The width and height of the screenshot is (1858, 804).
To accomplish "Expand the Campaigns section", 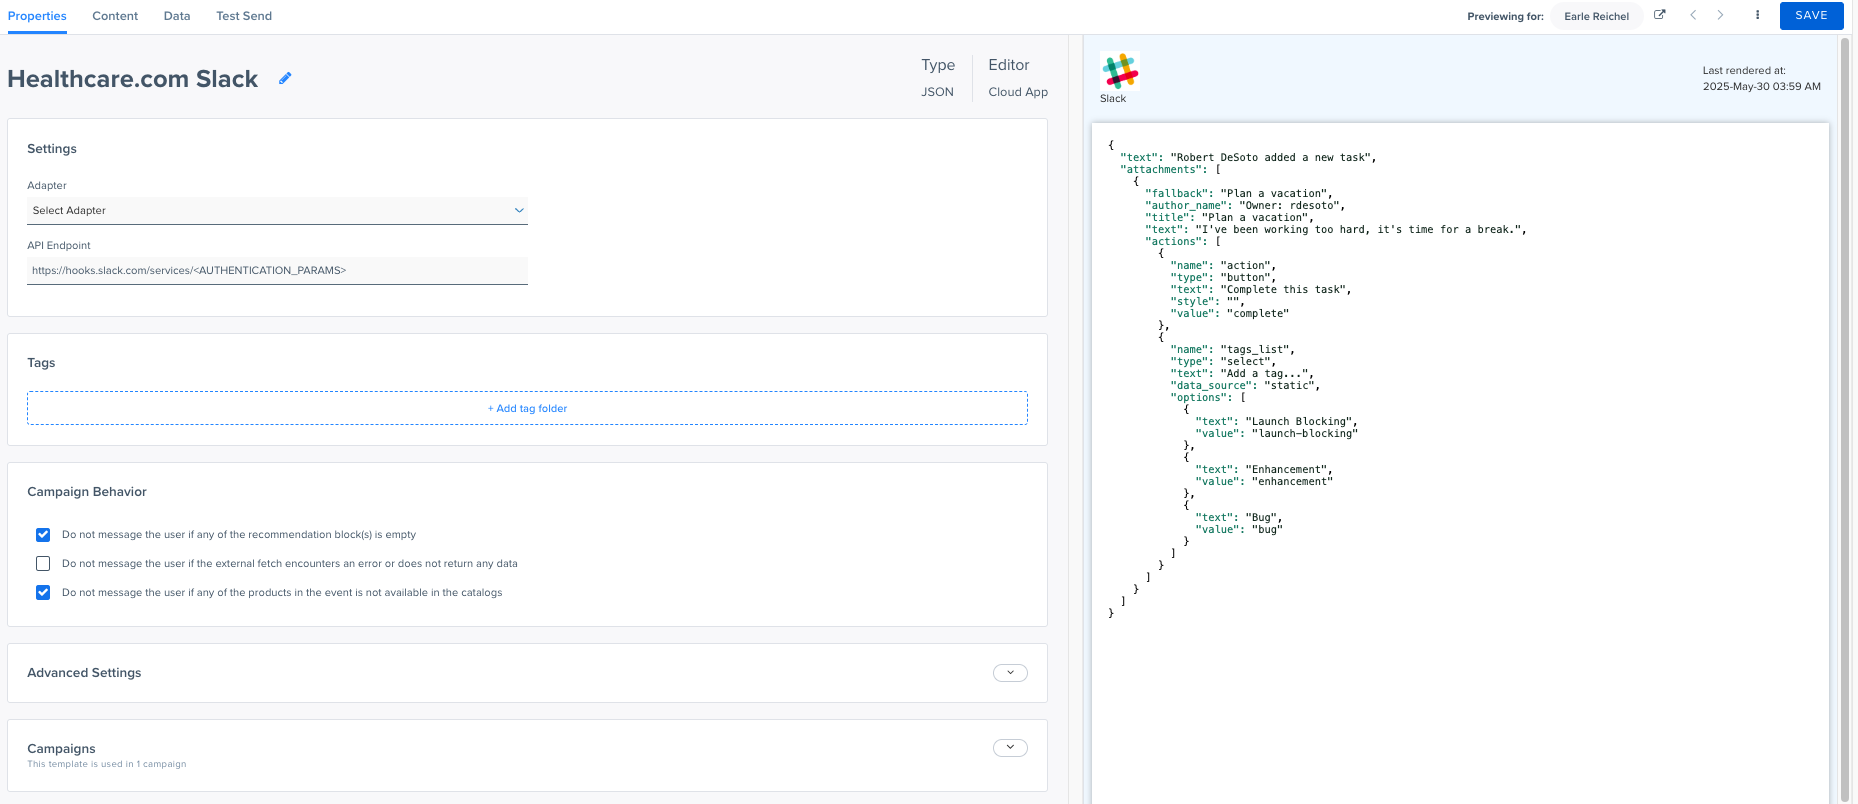I will click(1010, 748).
